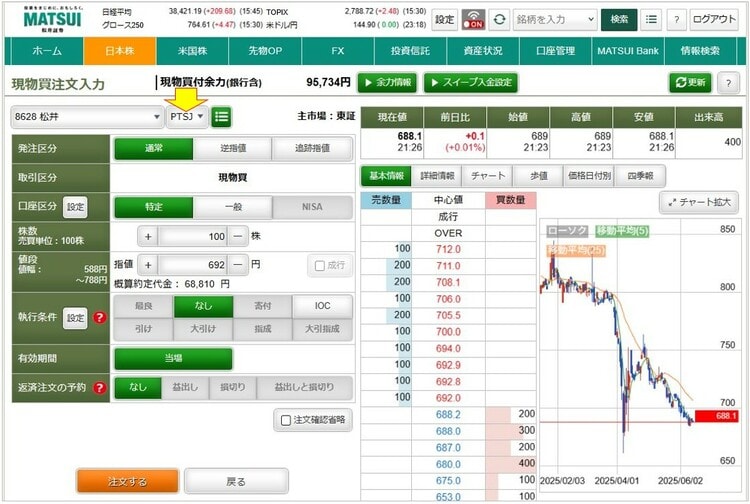750x504 pixels.
Task: Click 余力情報 button
Action: [x=387, y=83]
